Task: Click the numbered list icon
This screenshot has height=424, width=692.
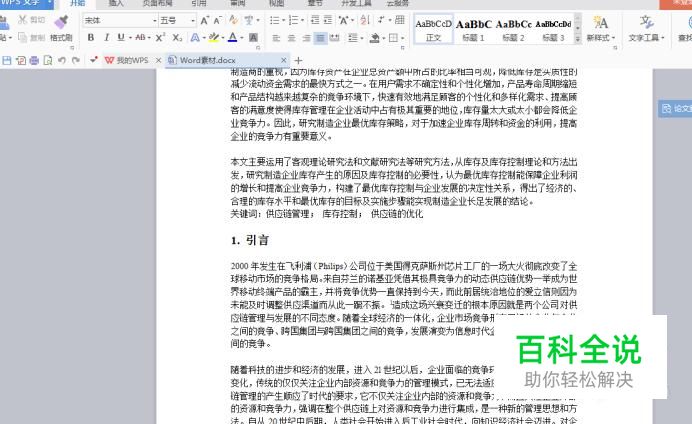Action: (x=293, y=20)
